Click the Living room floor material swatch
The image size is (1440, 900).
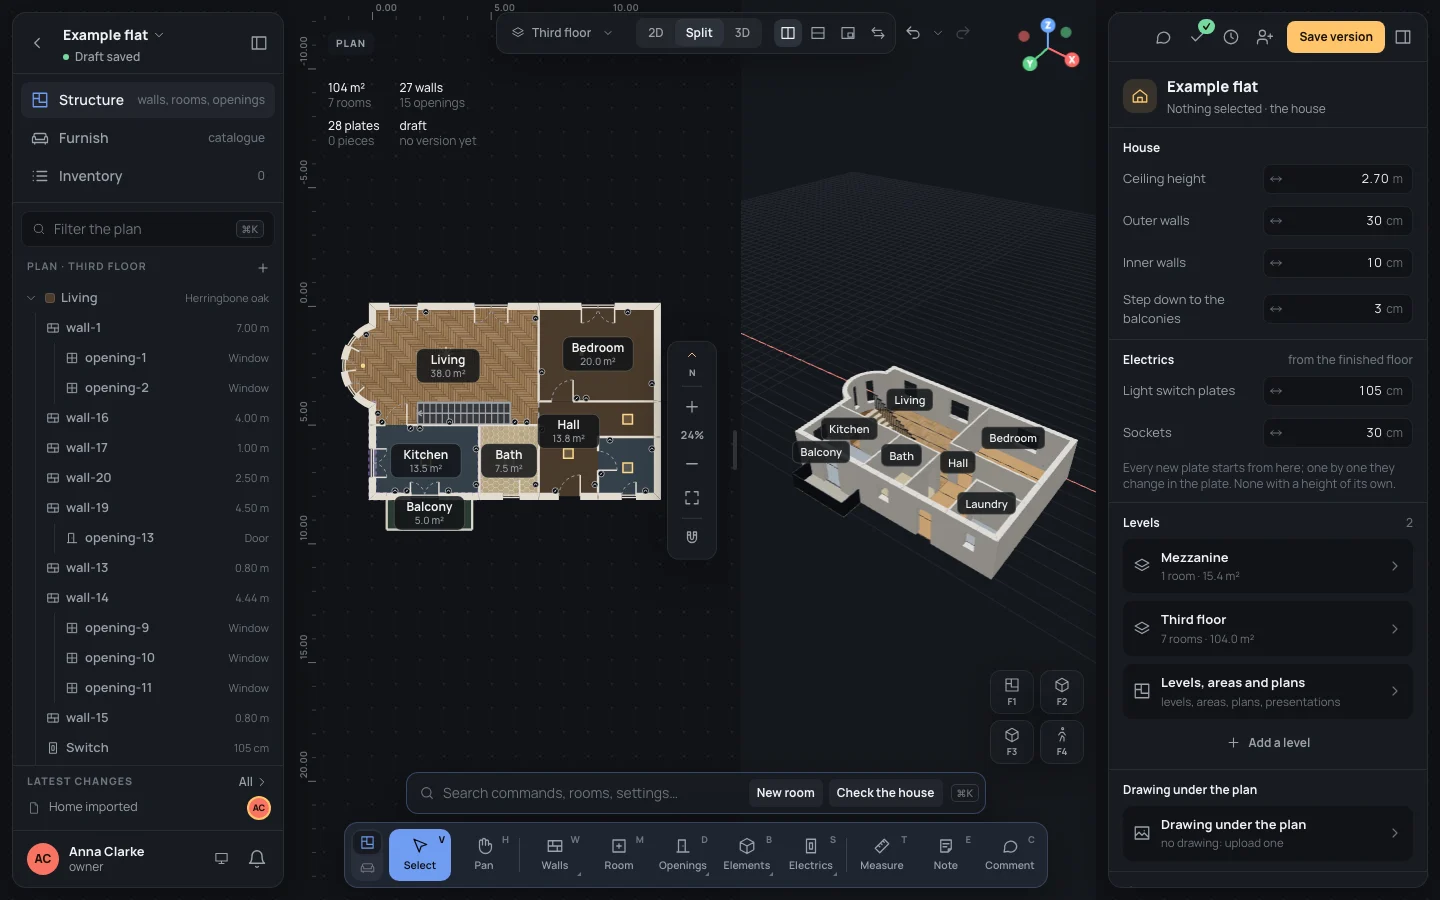tap(50, 298)
